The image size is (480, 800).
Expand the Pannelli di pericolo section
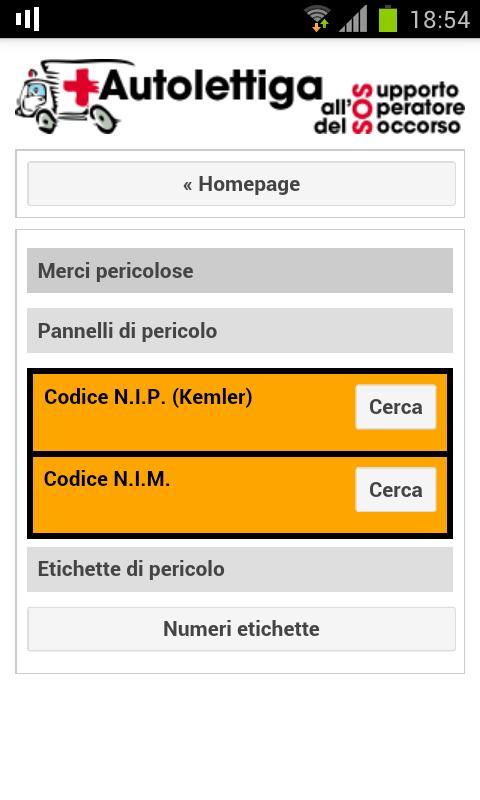click(240, 331)
